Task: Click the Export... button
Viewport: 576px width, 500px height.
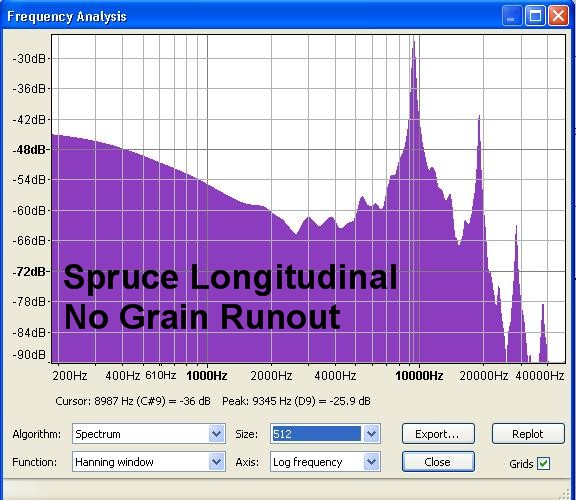Action: (x=438, y=434)
